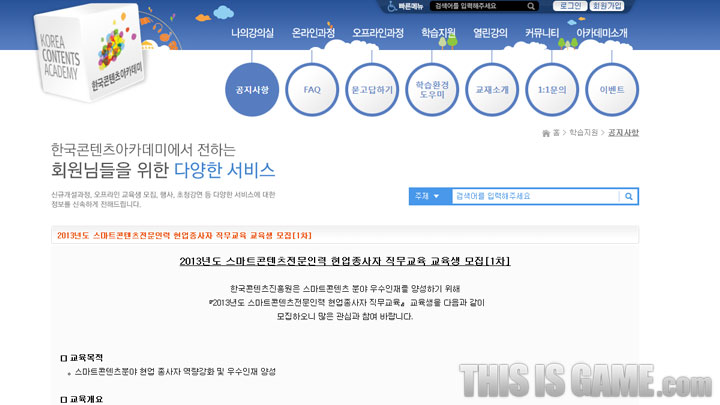720x405 pixels.
Task: Click the home icon in breadcrumb
Action: click(545, 133)
